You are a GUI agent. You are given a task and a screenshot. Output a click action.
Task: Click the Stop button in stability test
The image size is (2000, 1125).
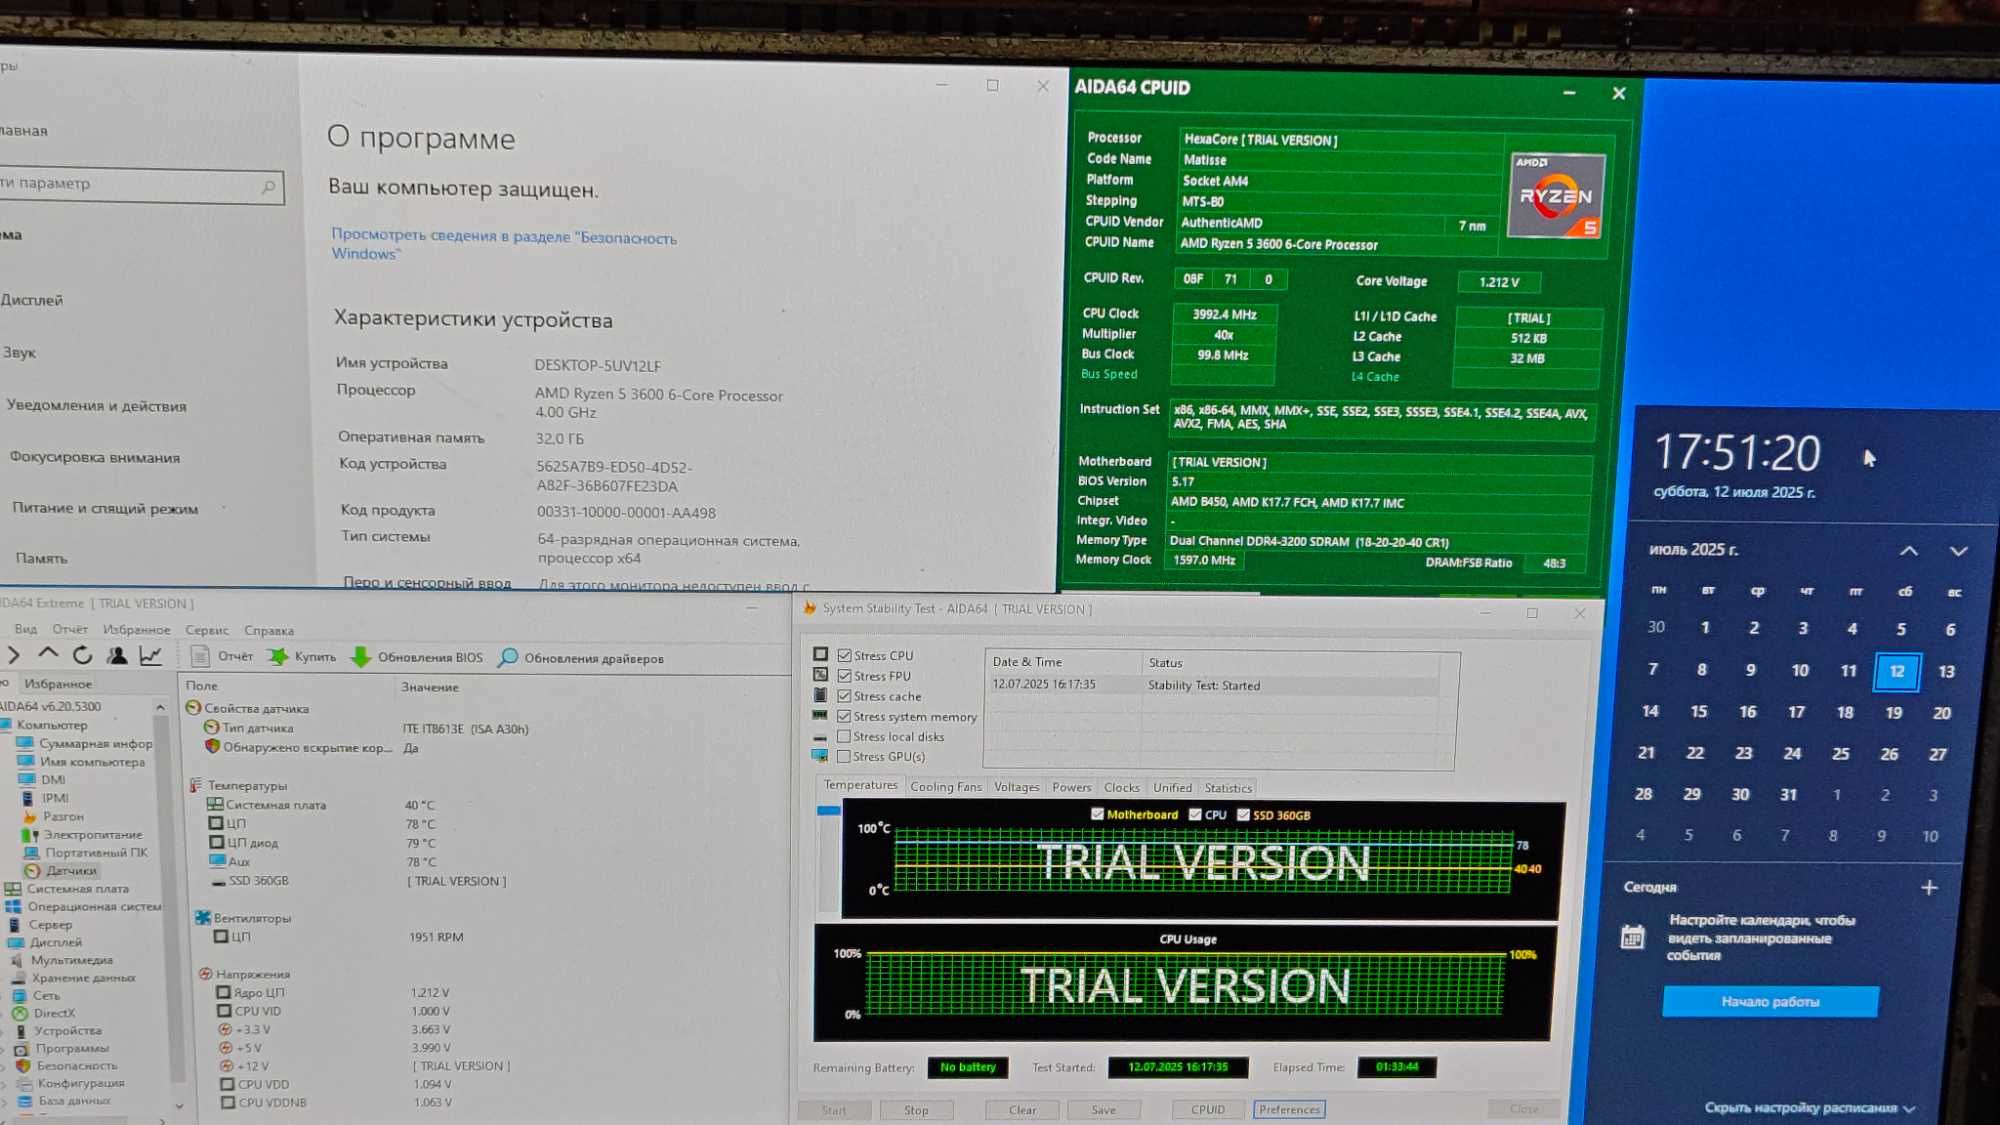click(916, 1110)
